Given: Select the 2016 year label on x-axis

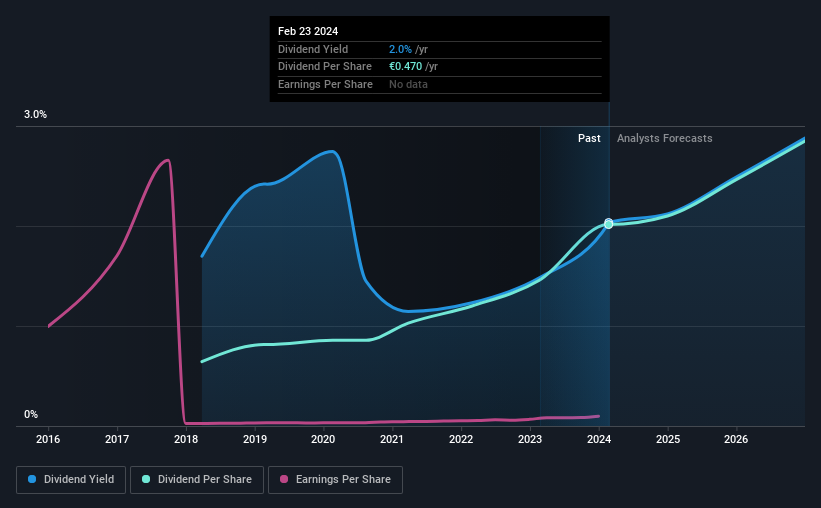Looking at the screenshot, I should [x=48, y=439].
